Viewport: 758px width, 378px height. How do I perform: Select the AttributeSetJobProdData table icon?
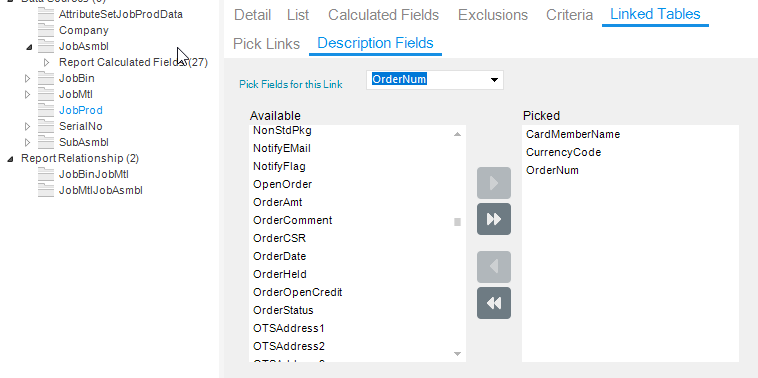(46, 15)
